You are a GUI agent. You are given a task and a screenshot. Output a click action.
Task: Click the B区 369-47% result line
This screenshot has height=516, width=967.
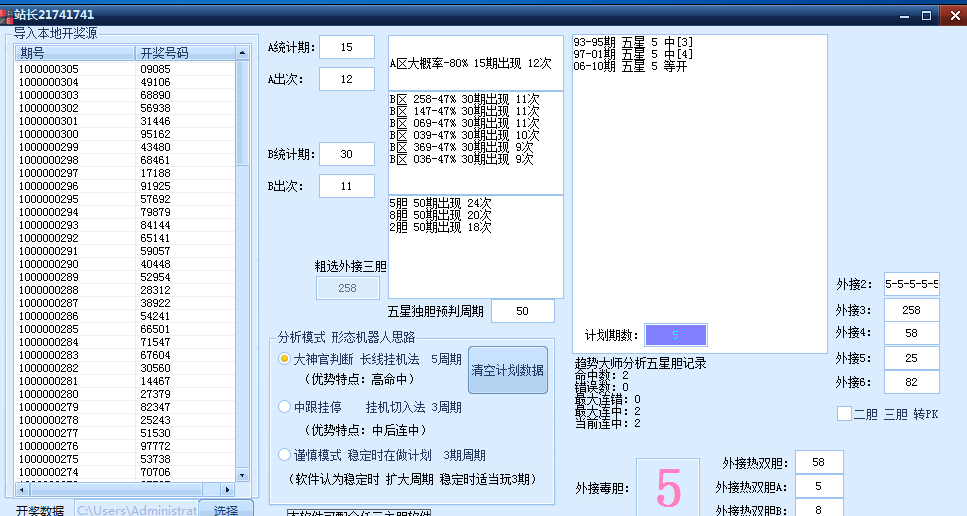point(461,147)
